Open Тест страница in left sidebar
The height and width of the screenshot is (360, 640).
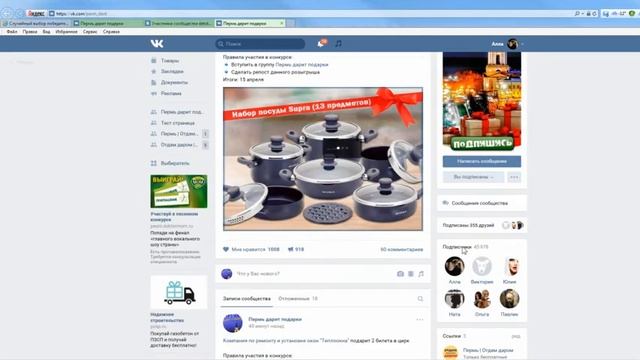click(x=178, y=123)
